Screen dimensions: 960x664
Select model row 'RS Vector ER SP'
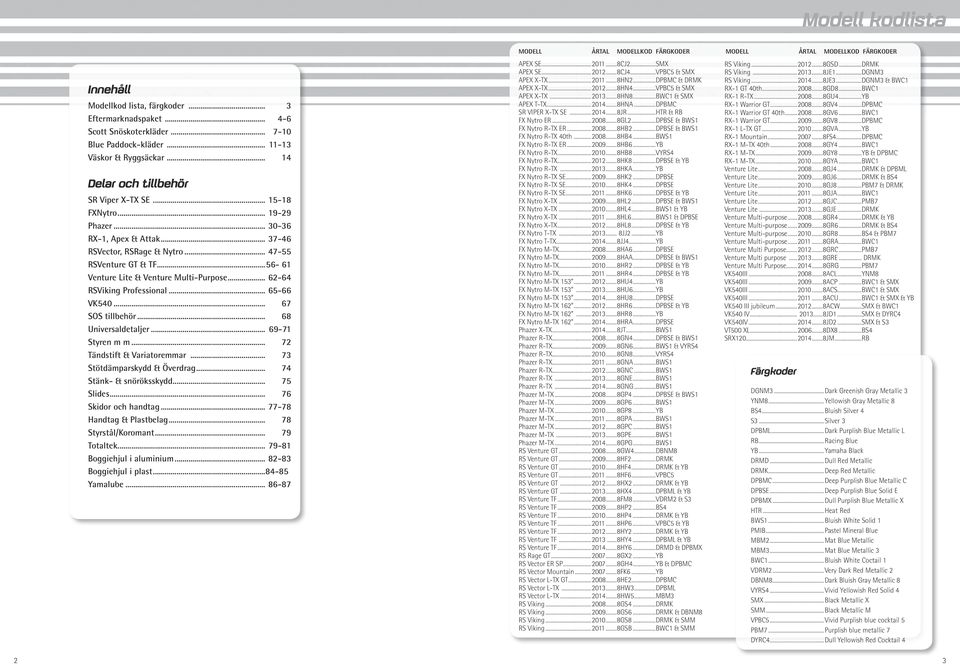coord(605,564)
